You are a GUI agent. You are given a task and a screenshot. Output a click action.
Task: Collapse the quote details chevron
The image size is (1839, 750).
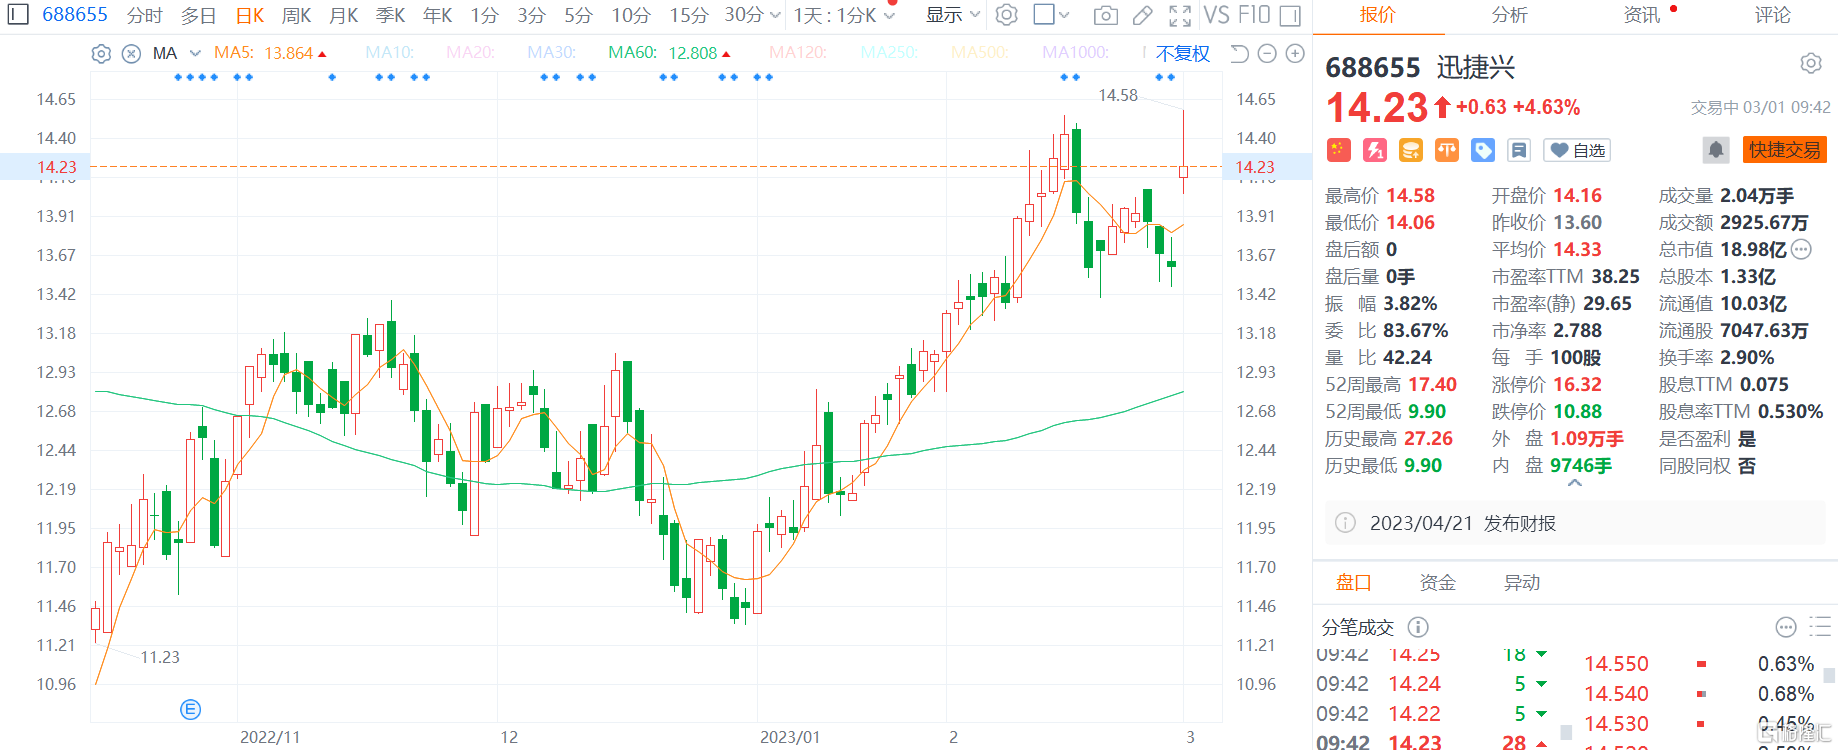[x=1575, y=484]
